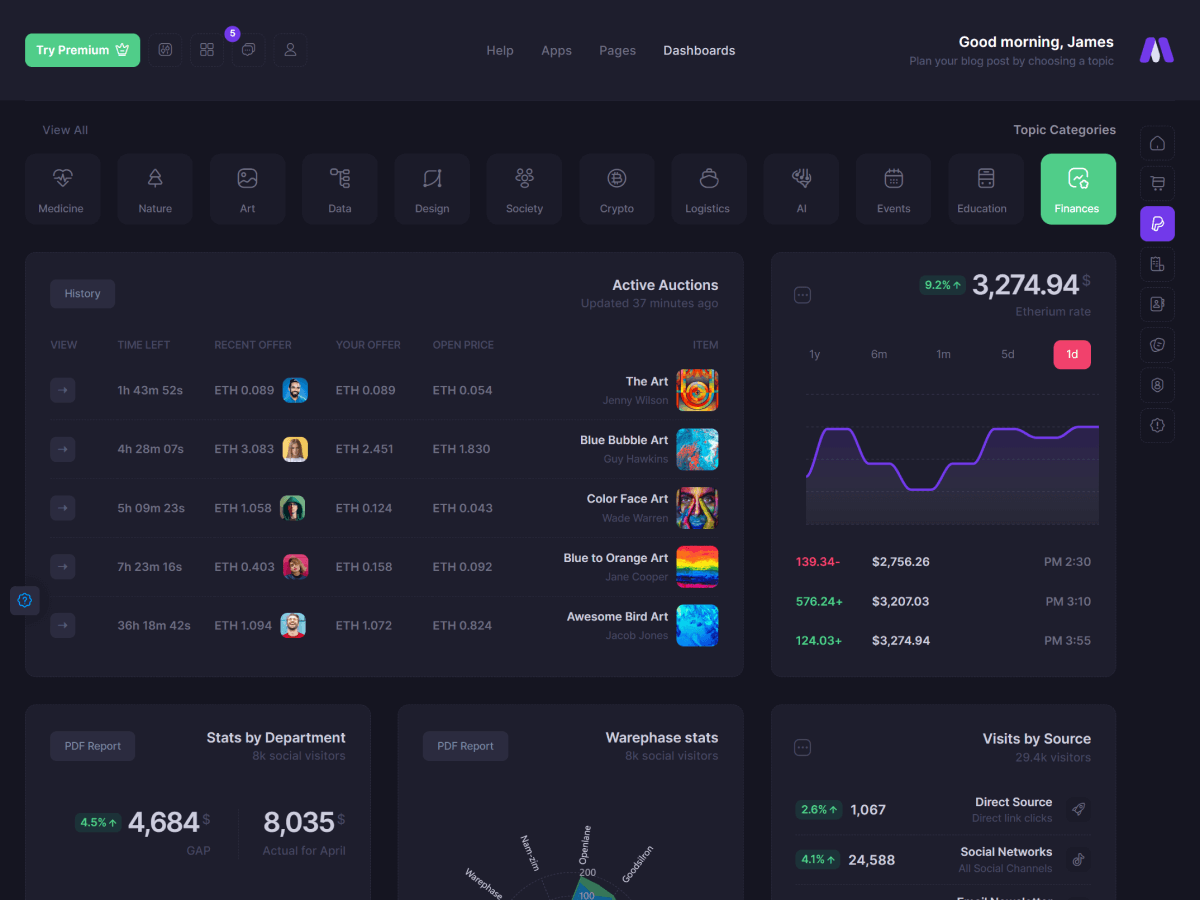
Task: Open the Dashboards menu
Action: (699, 50)
